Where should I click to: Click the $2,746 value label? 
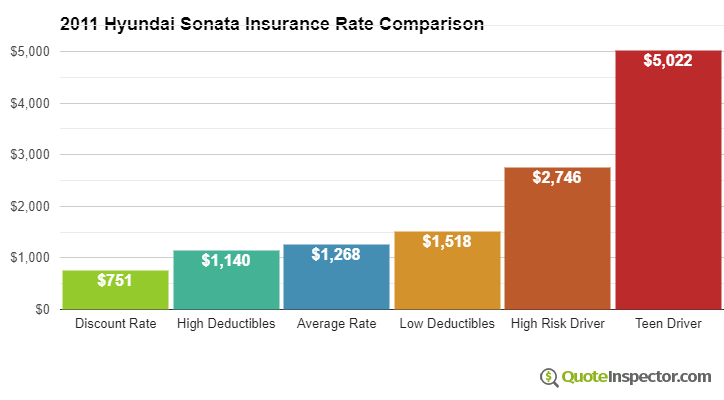pyautogui.click(x=557, y=177)
